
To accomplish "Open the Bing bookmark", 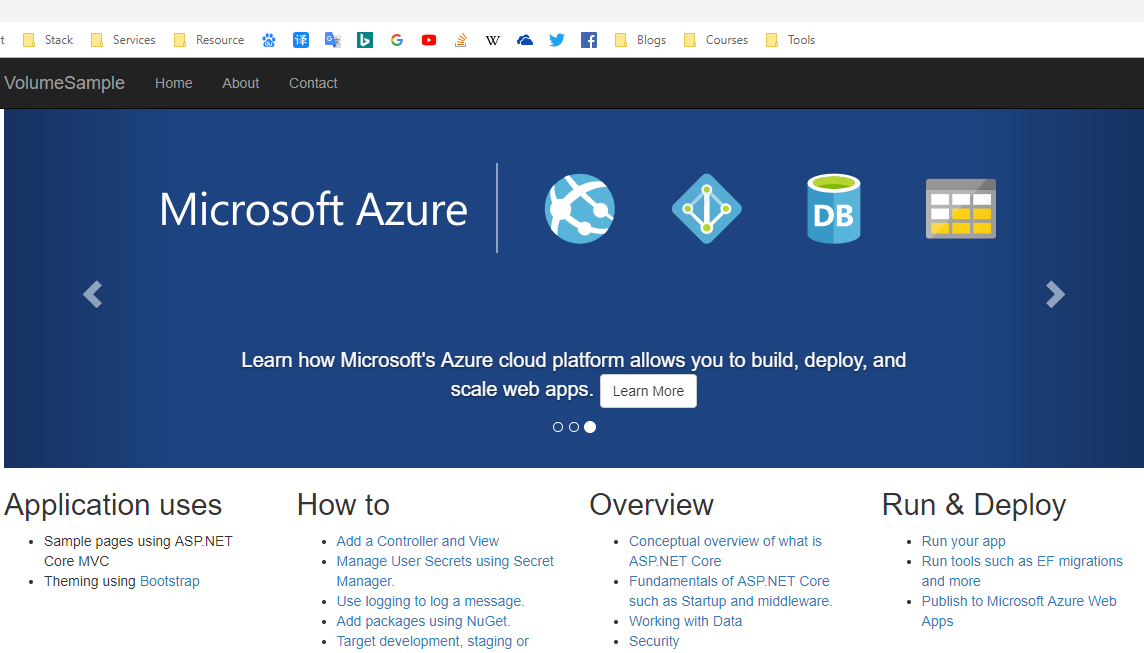I will pyautogui.click(x=365, y=40).
